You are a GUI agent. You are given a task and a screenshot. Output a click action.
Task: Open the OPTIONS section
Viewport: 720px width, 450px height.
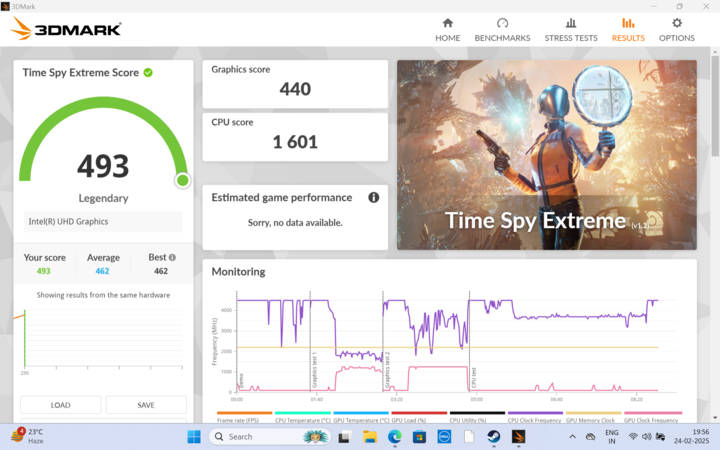click(x=676, y=30)
